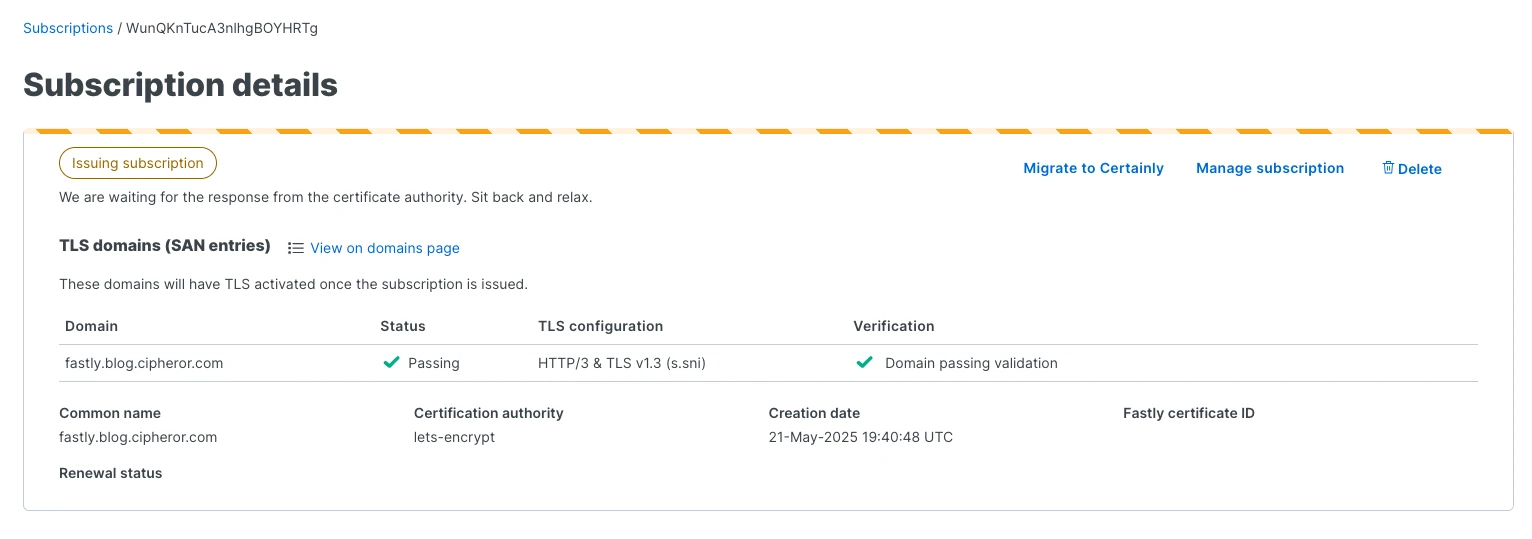Click the lets-encrypt certification authority value
This screenshot has width=1532, height=539.
tap(454, 437)
